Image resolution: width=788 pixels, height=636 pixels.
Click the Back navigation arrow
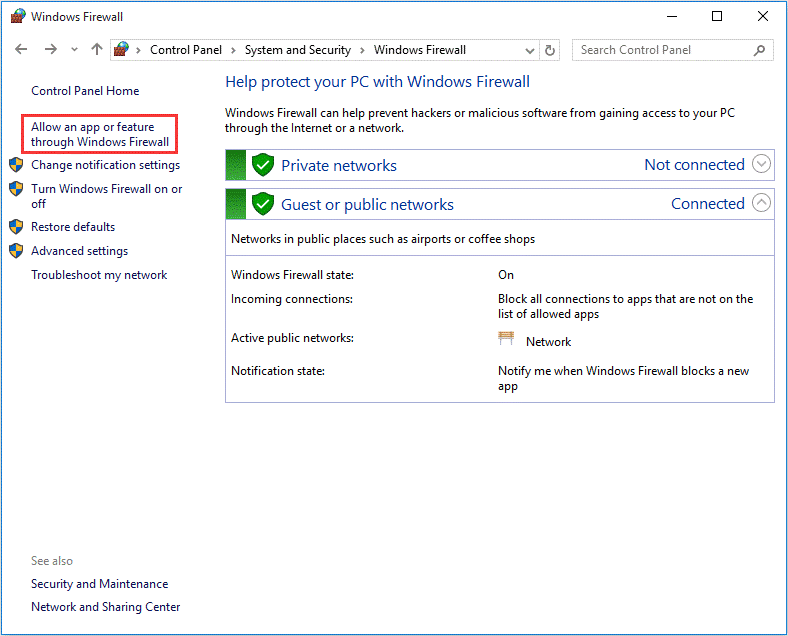click(22, 50)
